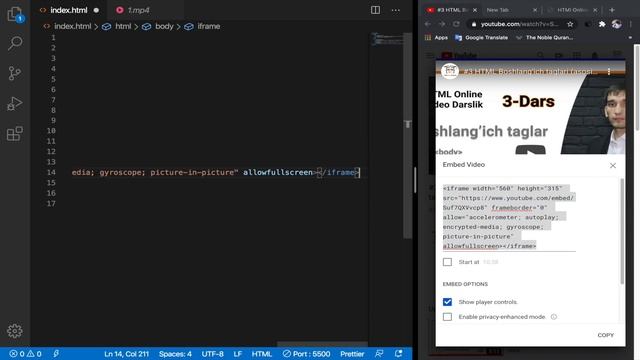Open the VS Code Explorer panel
The width and height of the screenshot is (640, 360).
click(15, 14)
